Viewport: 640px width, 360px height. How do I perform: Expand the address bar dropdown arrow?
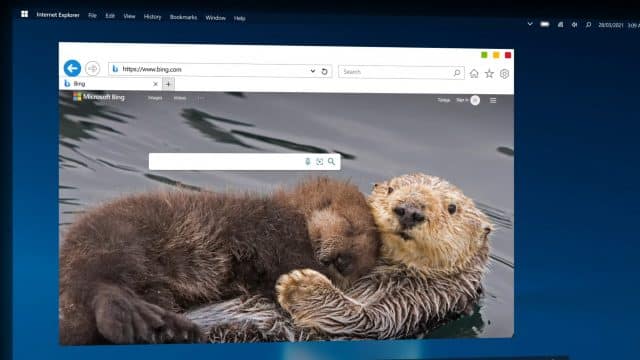(x=313, y=71)
